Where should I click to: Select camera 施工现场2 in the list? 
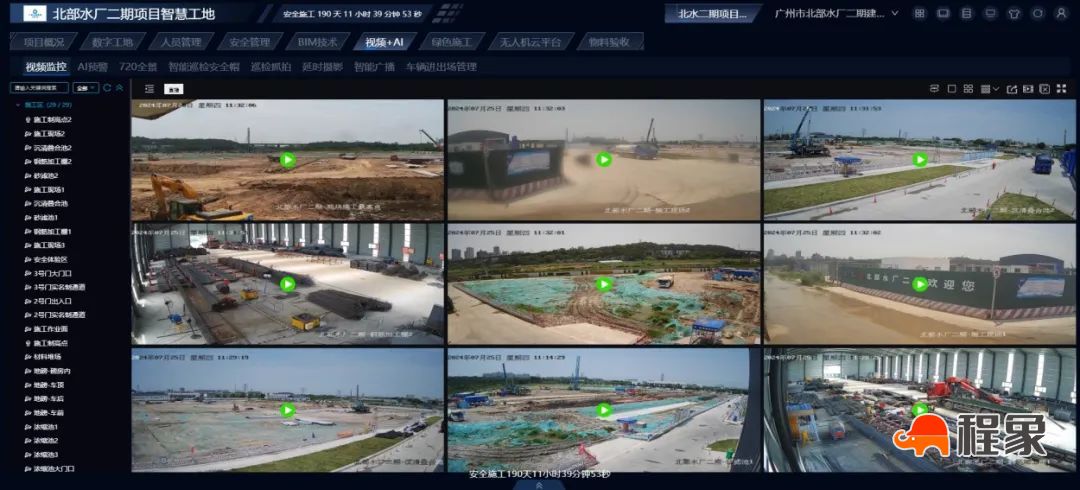pyautogui.click(x=49, y=134)
